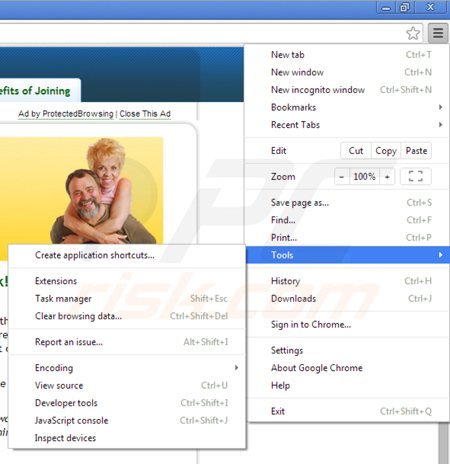Viewport: 450px width, 464px height.
Task: Select View source option
Action: [x=127, y=385]
